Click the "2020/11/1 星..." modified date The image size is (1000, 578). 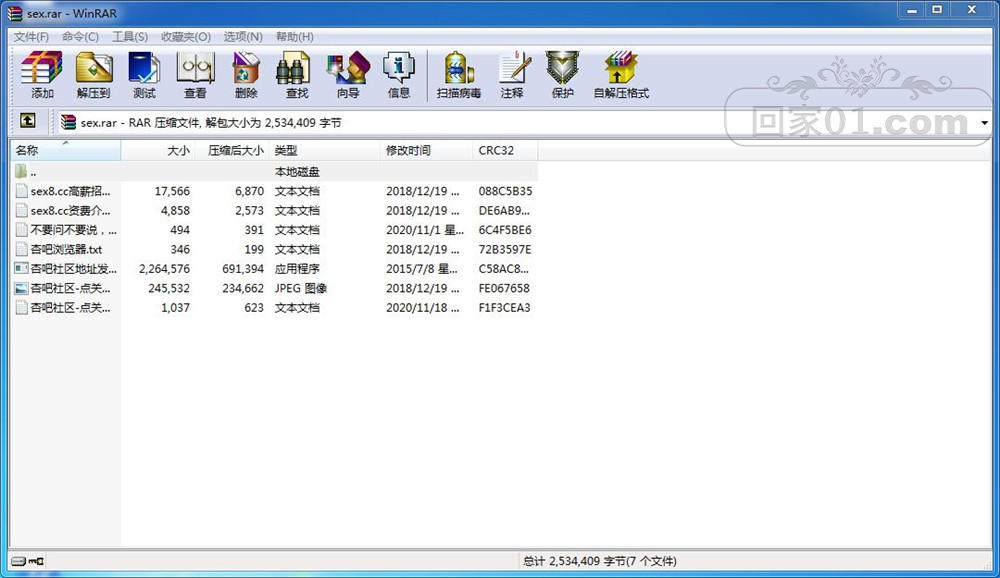pyautogui.click(x=425, y=230)
